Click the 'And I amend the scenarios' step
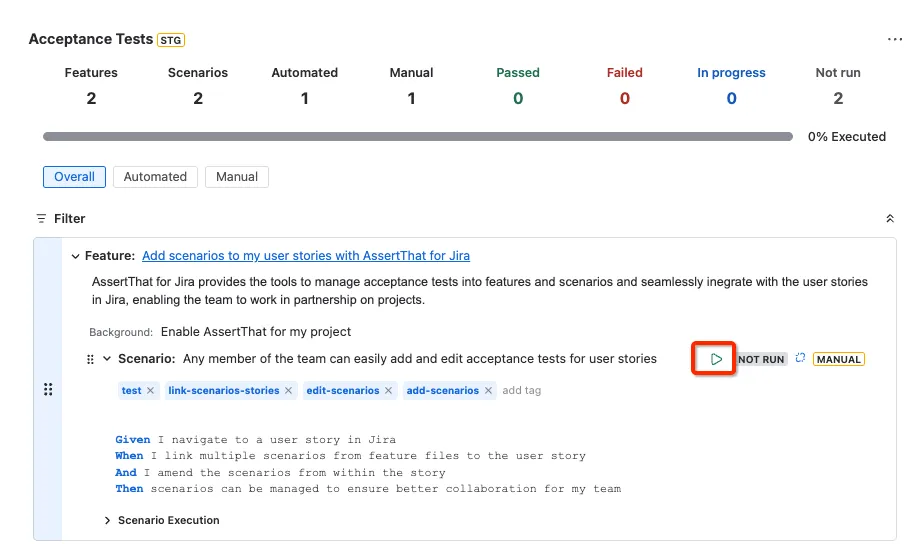 pos(280,472)
